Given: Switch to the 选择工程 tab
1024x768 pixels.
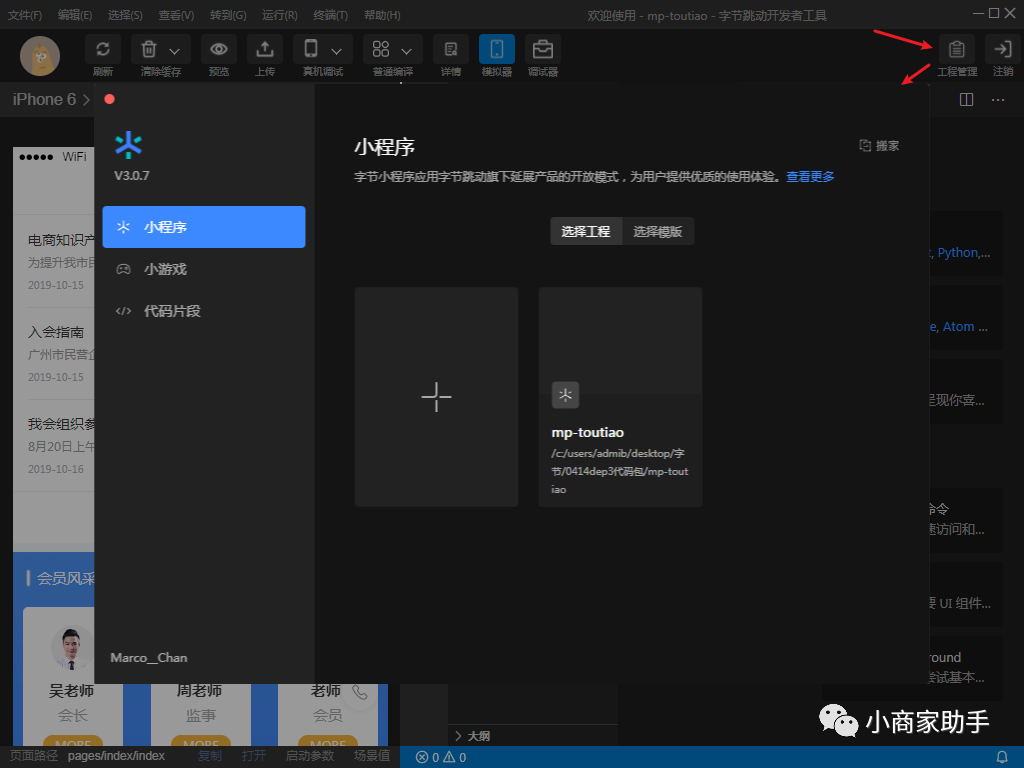Looking at the screenshot, I should [x=586, y=231].
